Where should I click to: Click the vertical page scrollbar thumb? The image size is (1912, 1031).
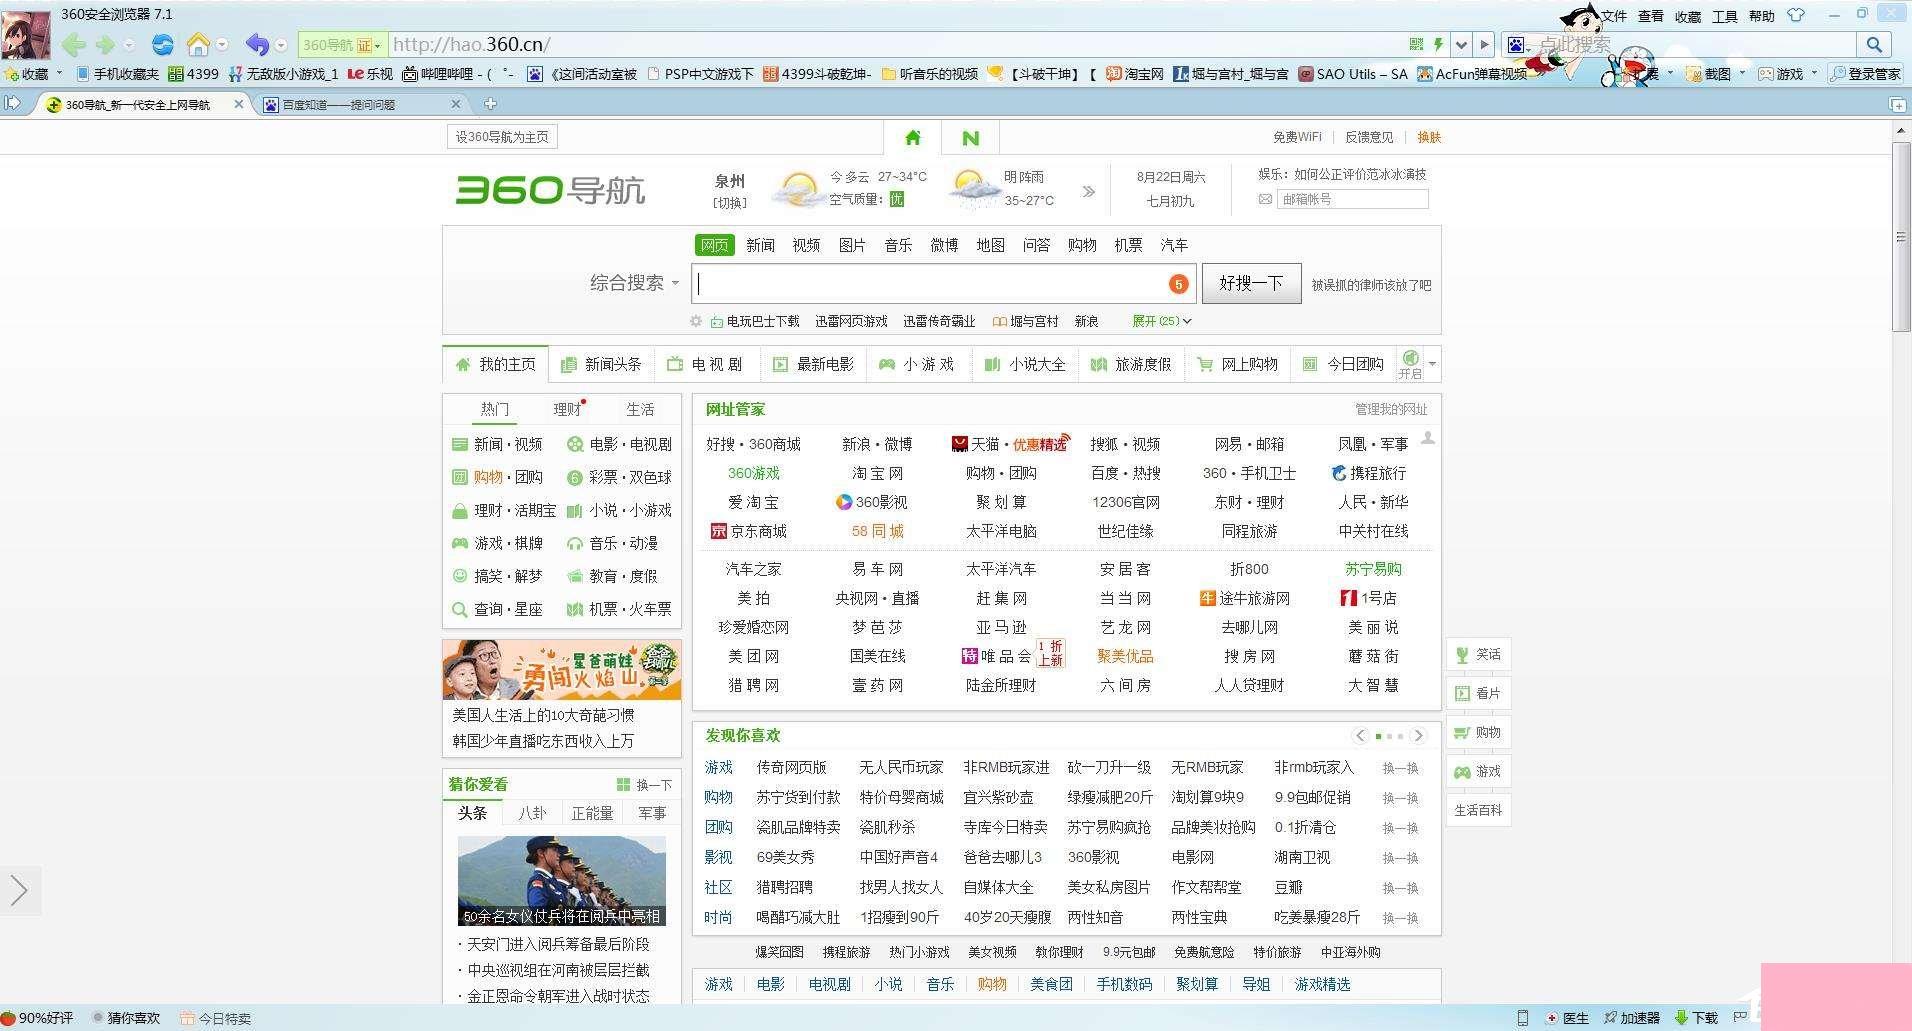point(1901,237)
